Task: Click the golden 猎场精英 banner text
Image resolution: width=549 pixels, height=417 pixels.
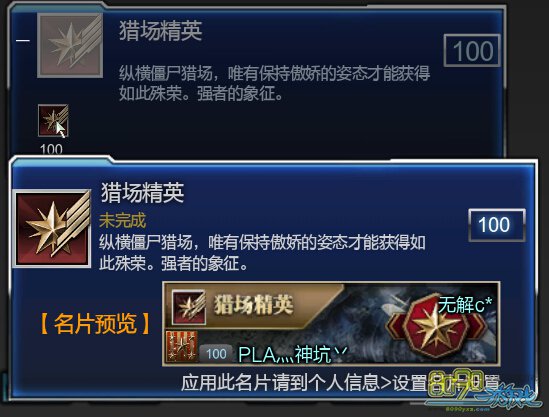Action: 253,305
